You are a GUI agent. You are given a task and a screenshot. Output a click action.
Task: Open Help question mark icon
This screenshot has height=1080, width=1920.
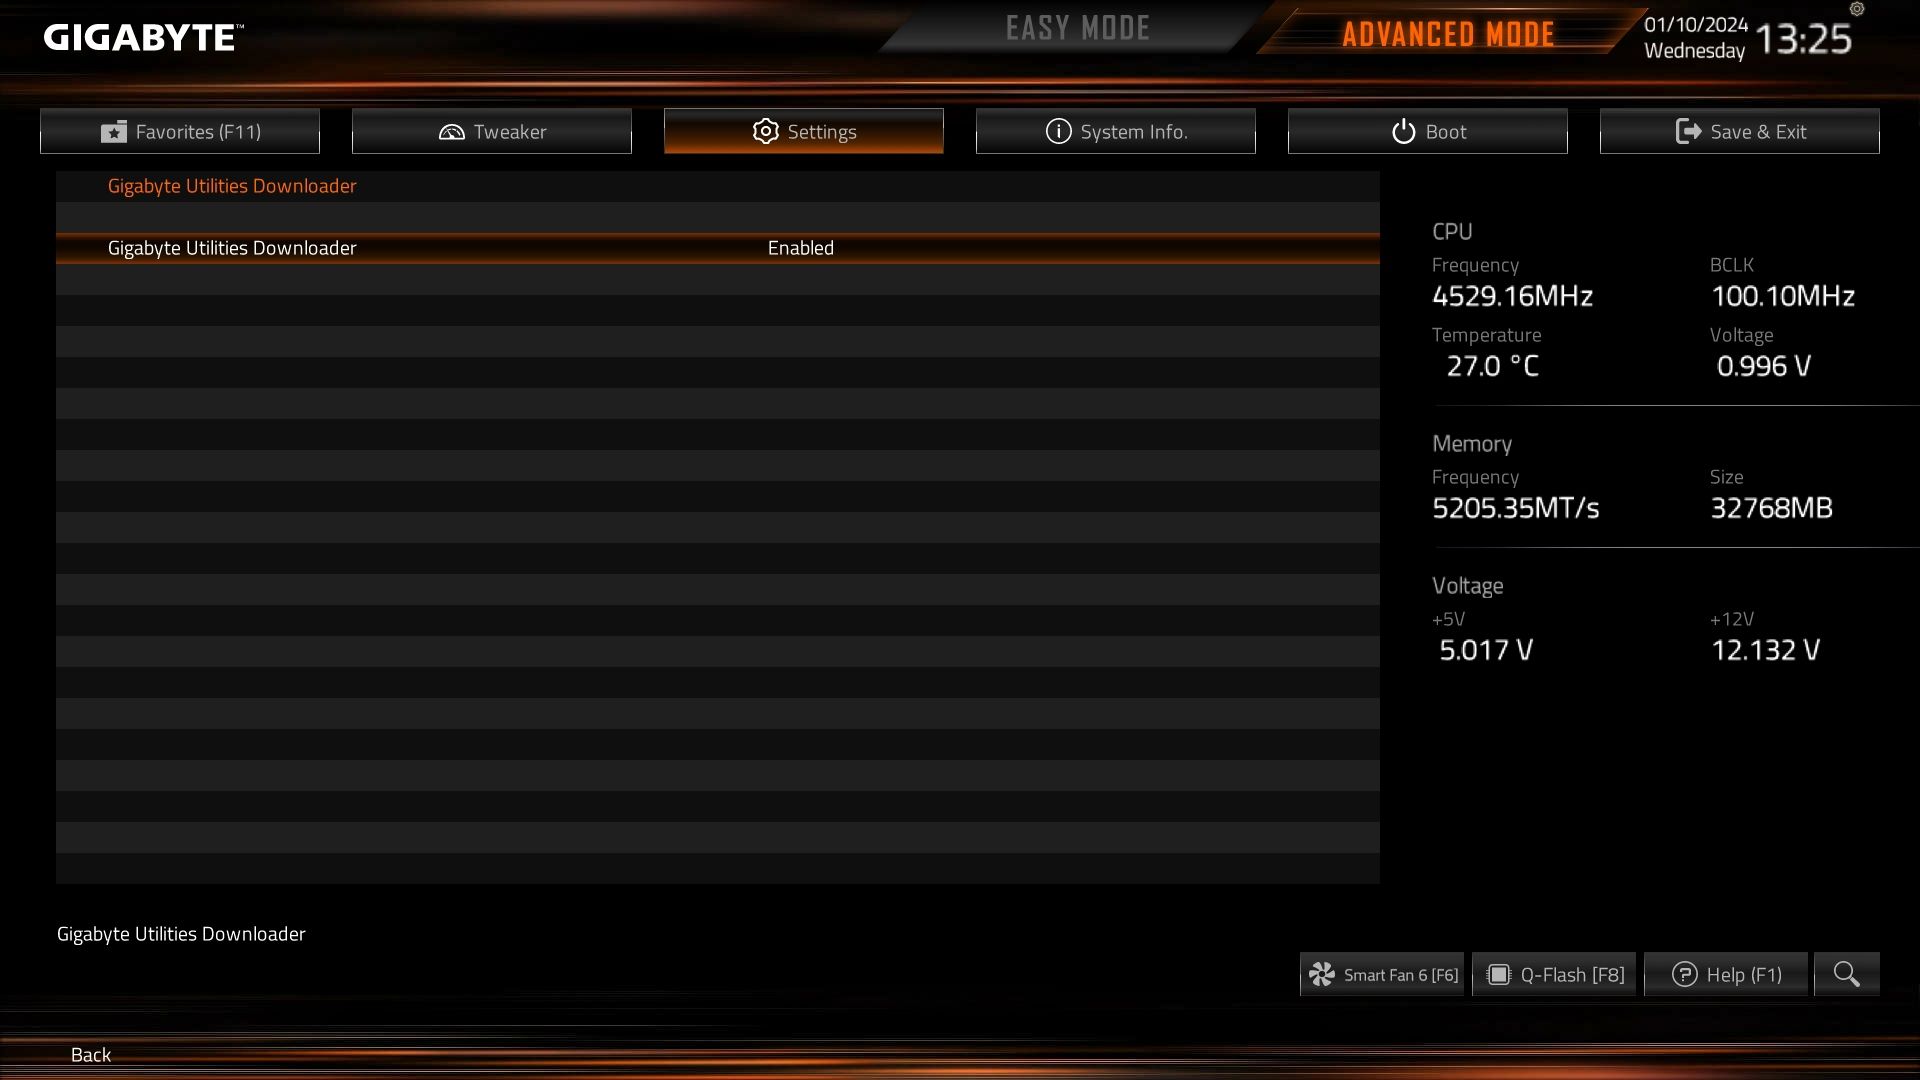pos(1684,974)
